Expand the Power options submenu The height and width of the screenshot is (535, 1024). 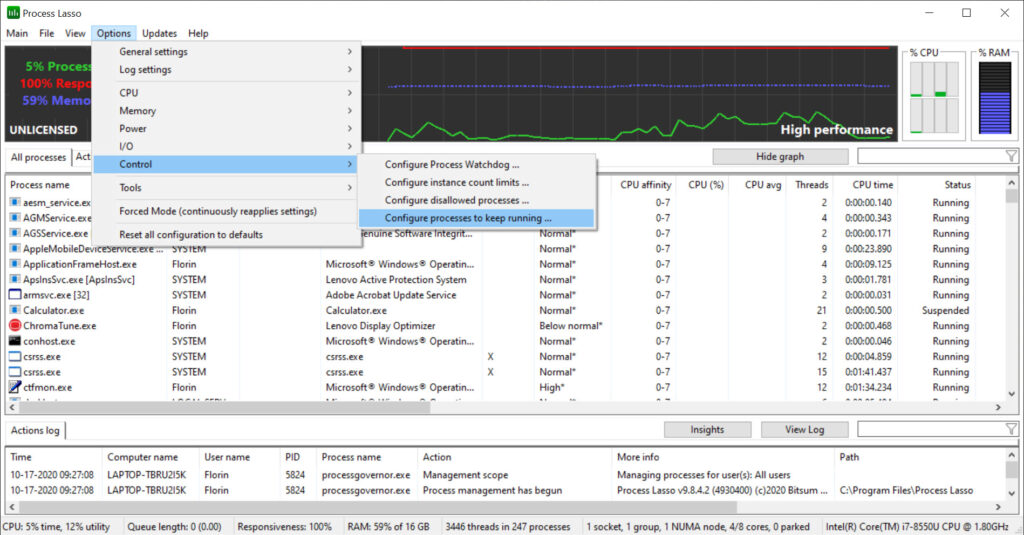(x=227, y=129)
